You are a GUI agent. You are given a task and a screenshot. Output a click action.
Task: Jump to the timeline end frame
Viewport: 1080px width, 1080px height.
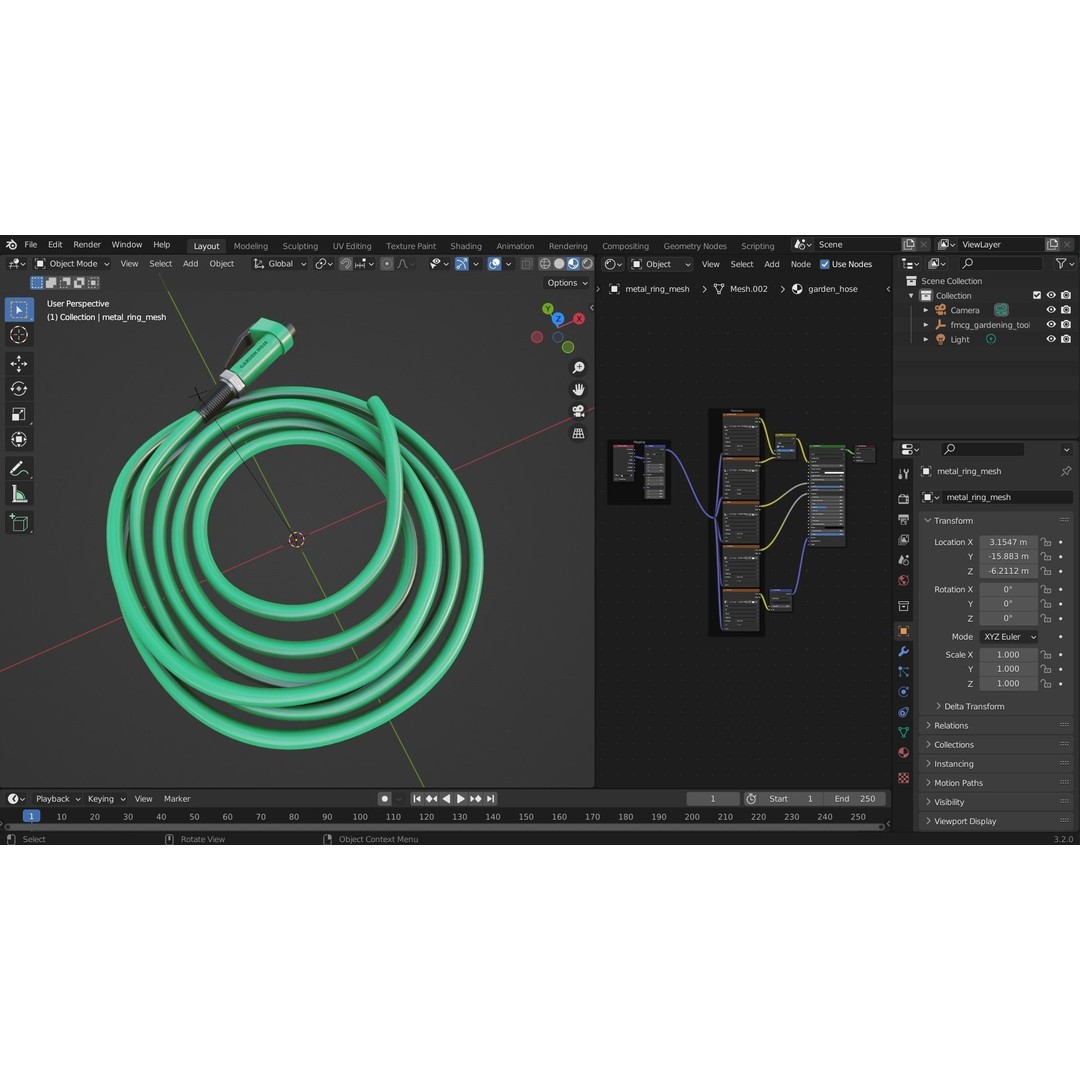[490, 799]
